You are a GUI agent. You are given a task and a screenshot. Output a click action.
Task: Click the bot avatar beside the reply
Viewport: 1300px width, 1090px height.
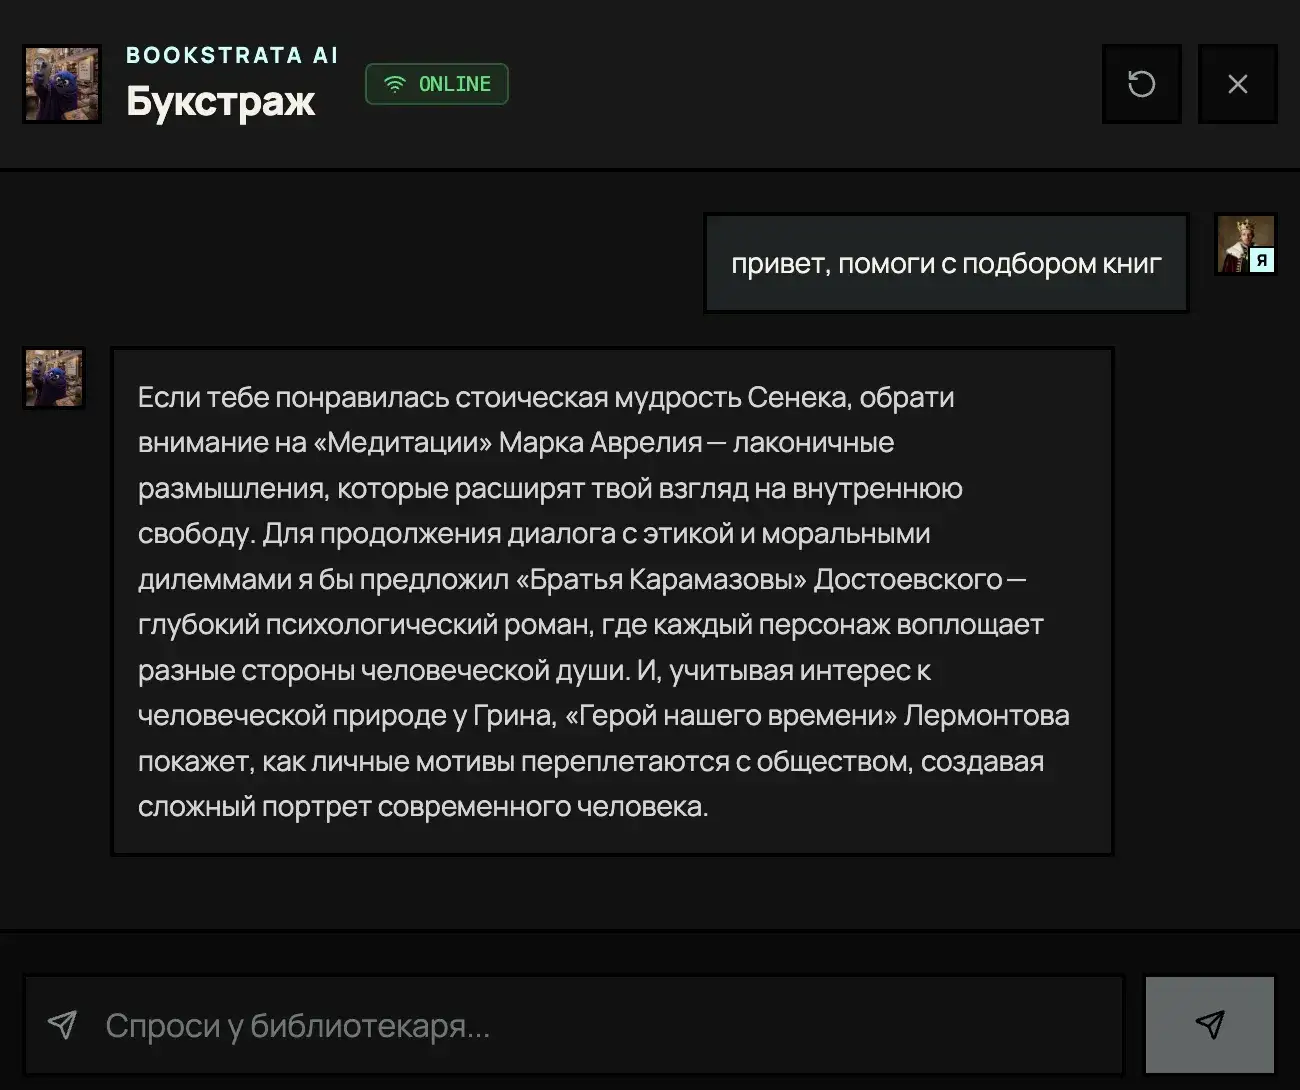click(x=54, y=378)
